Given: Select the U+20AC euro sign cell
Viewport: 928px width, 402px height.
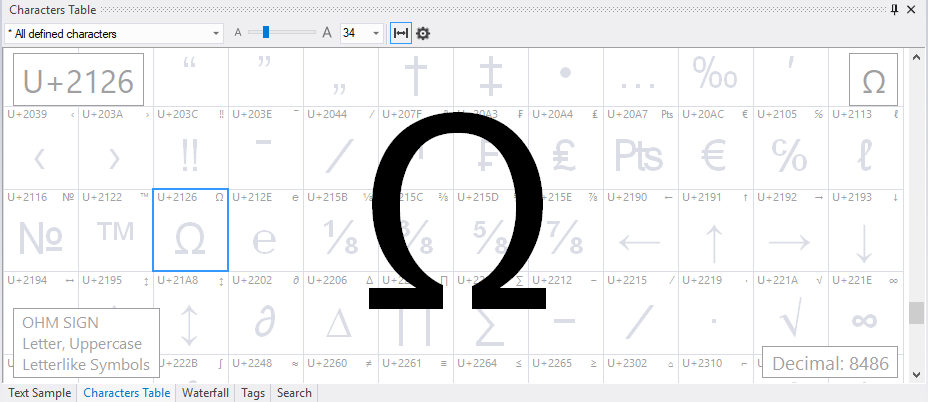Looking at the screenshot, I should (716, 147).
